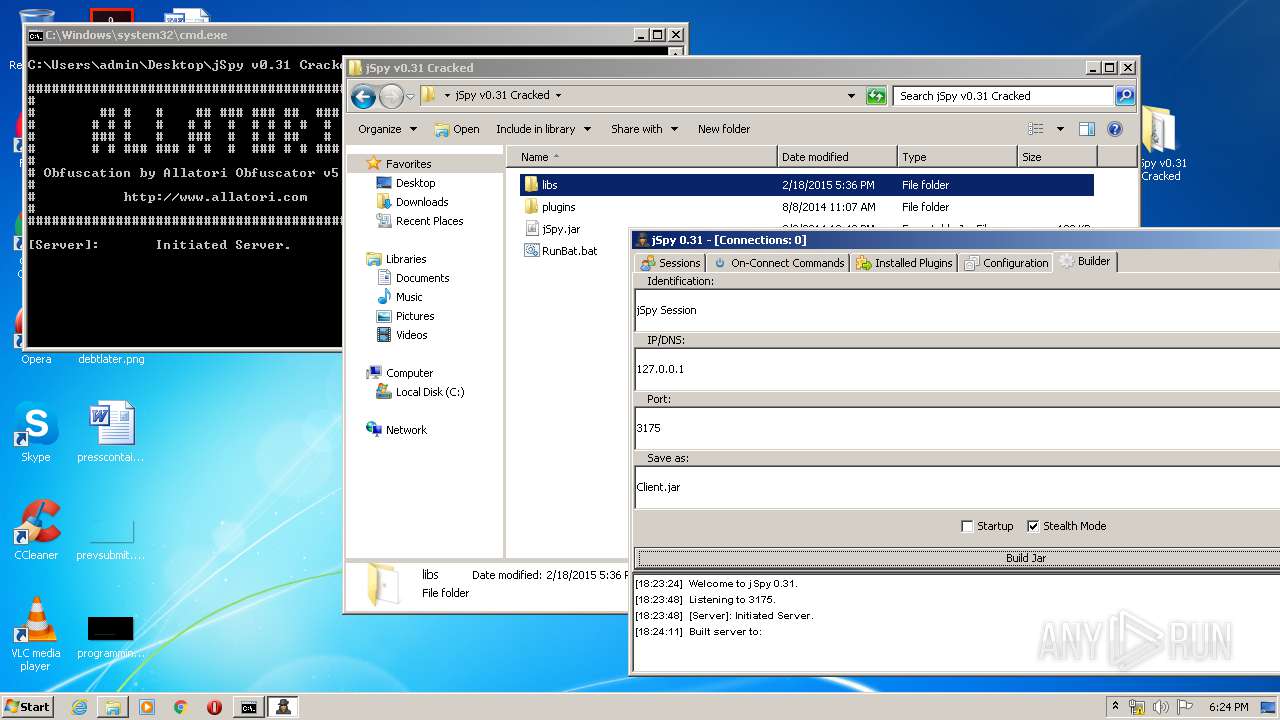Click Open in Explorer toolbar
Screen dimensions: 1280x720
457,129
